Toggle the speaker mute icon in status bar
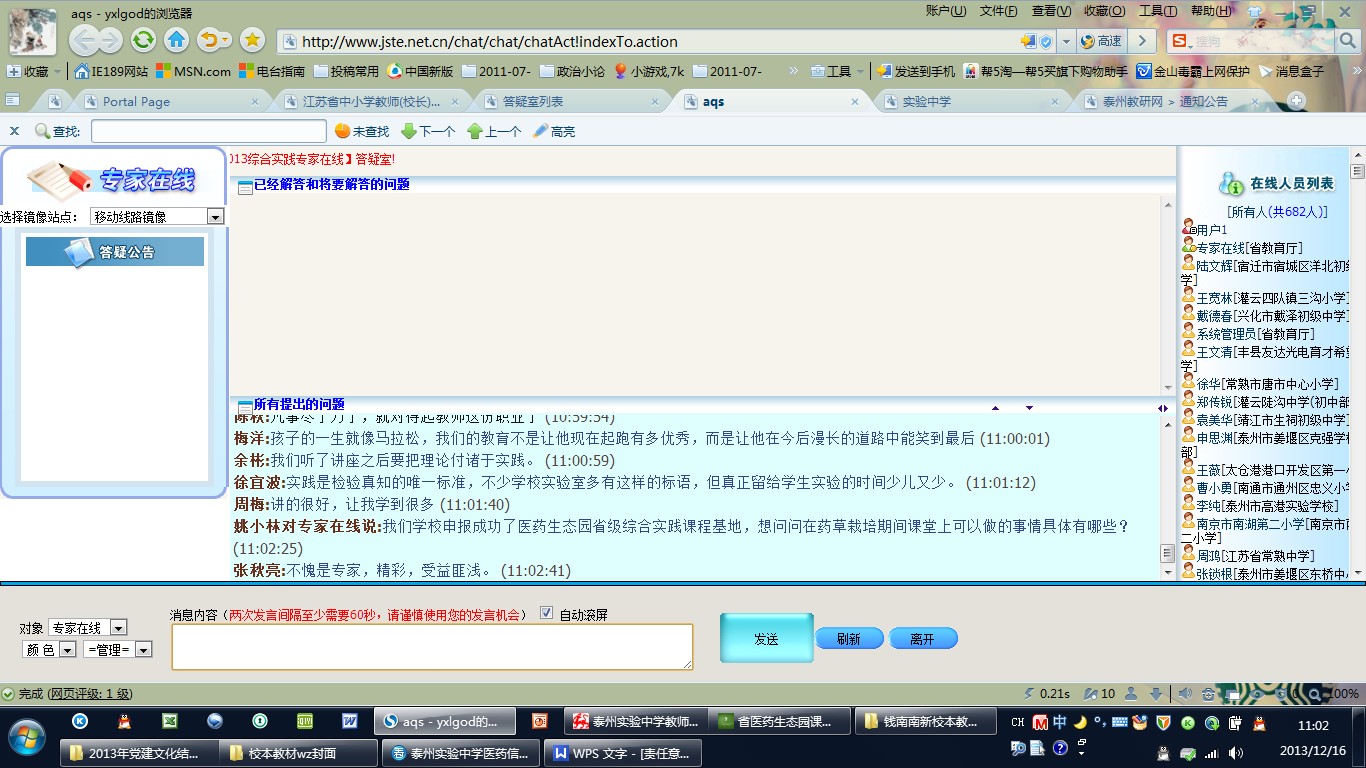Screen dimensions: 1366x768 1184,693
